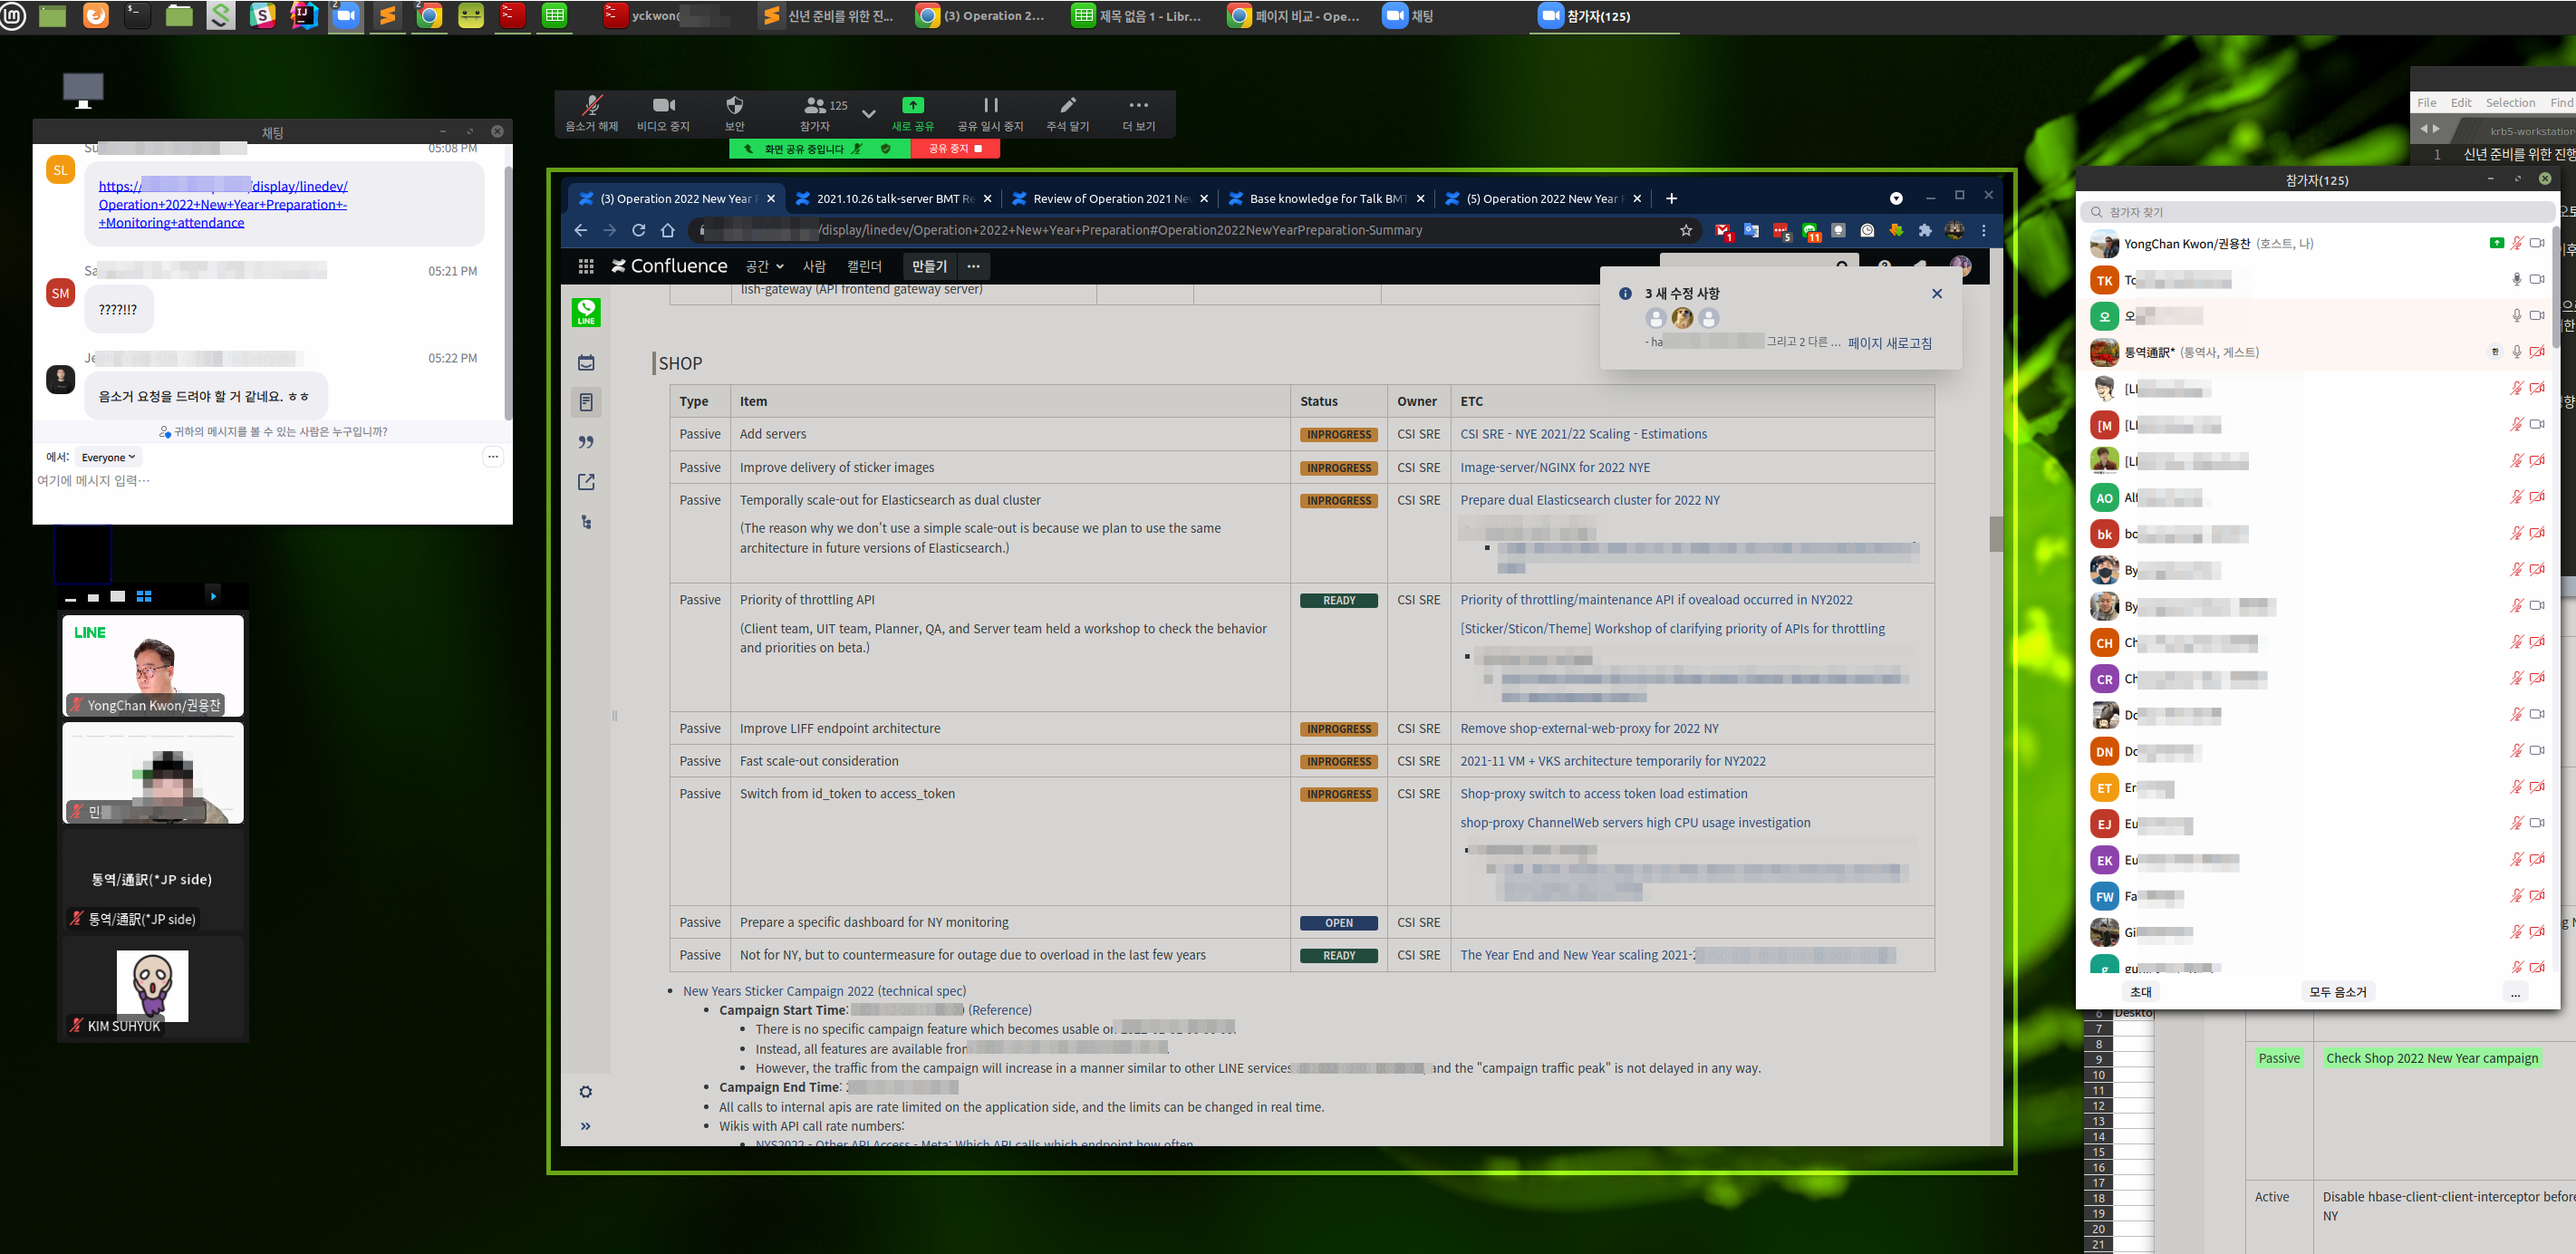
Task: Open the quote/blog icon in sidebar
Action: pyautogui.click(x=586, y=442)
